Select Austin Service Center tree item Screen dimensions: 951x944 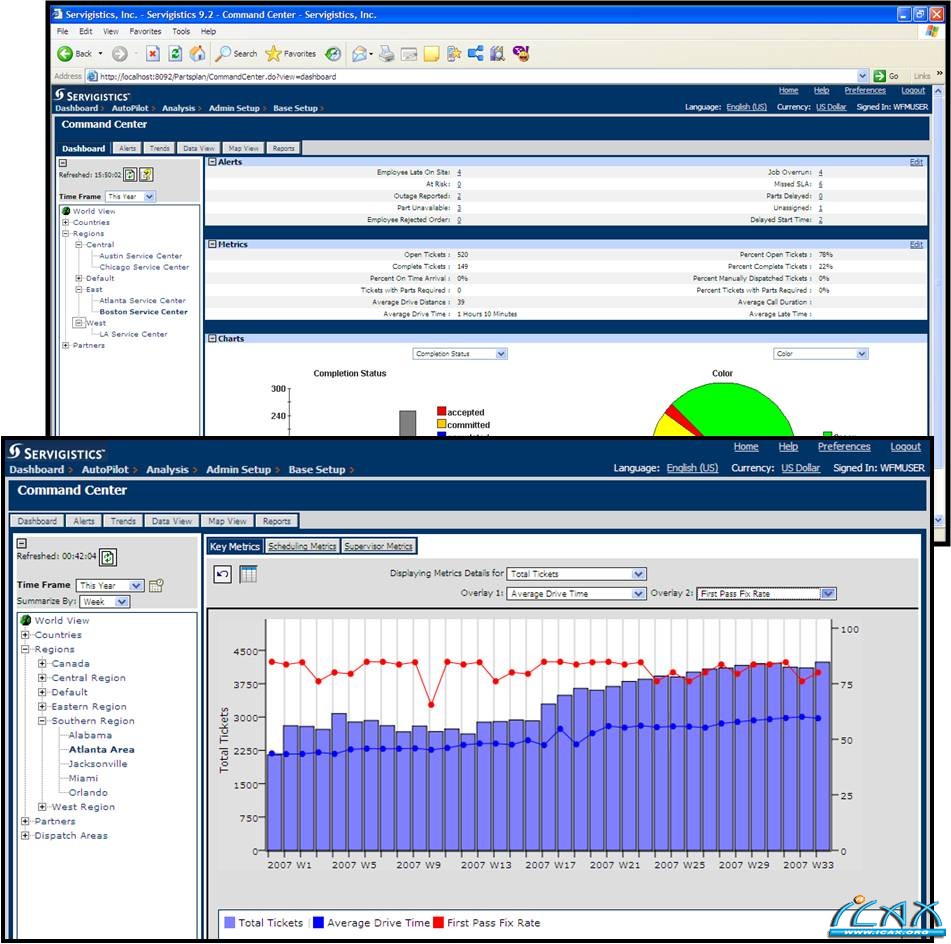141,256
